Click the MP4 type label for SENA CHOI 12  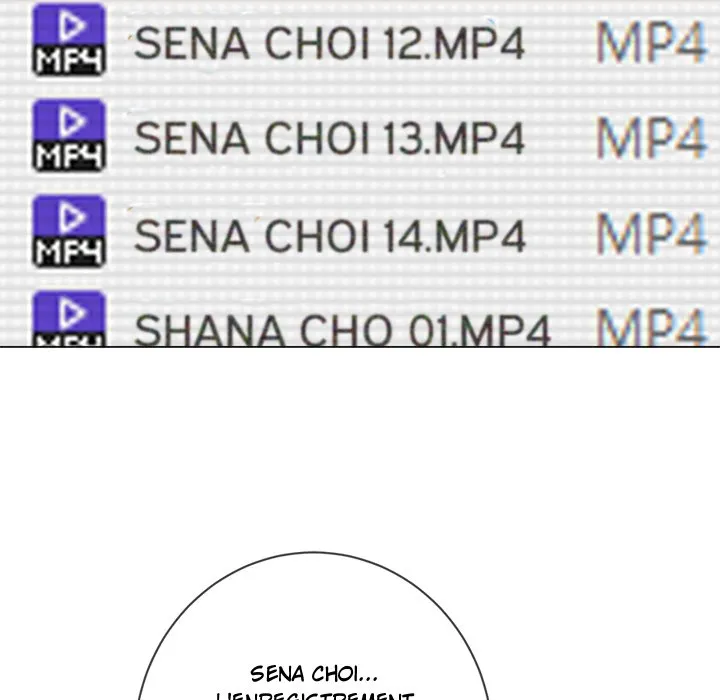pos(650,45)
